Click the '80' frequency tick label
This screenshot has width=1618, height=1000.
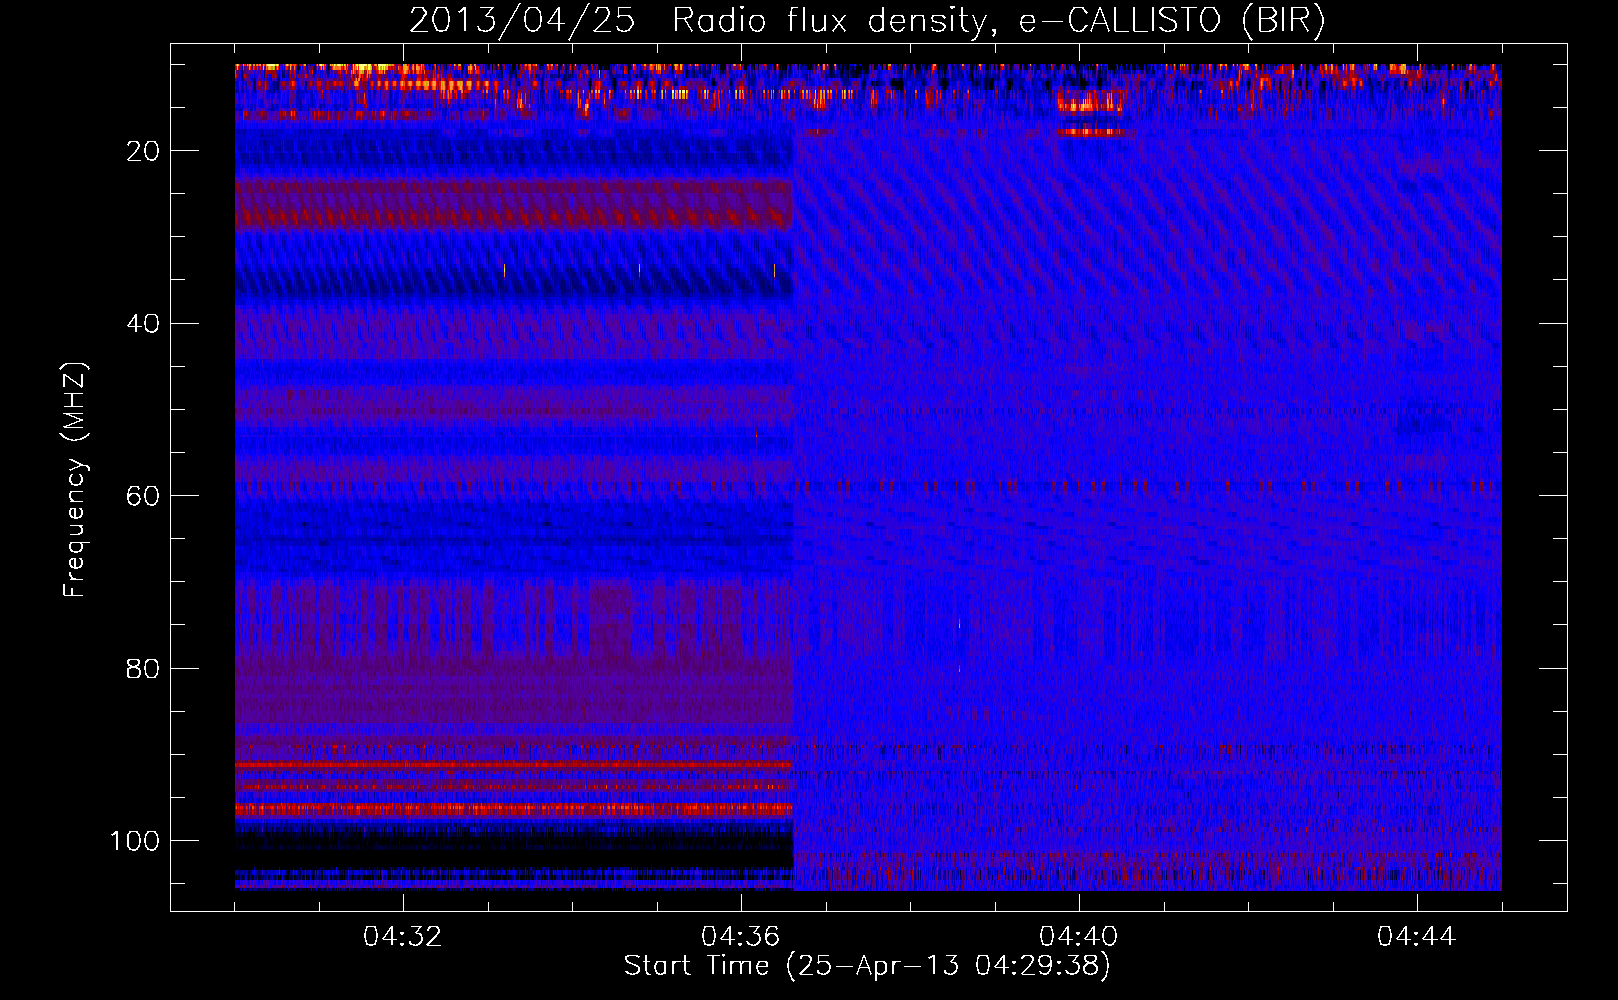pos(143,669)
